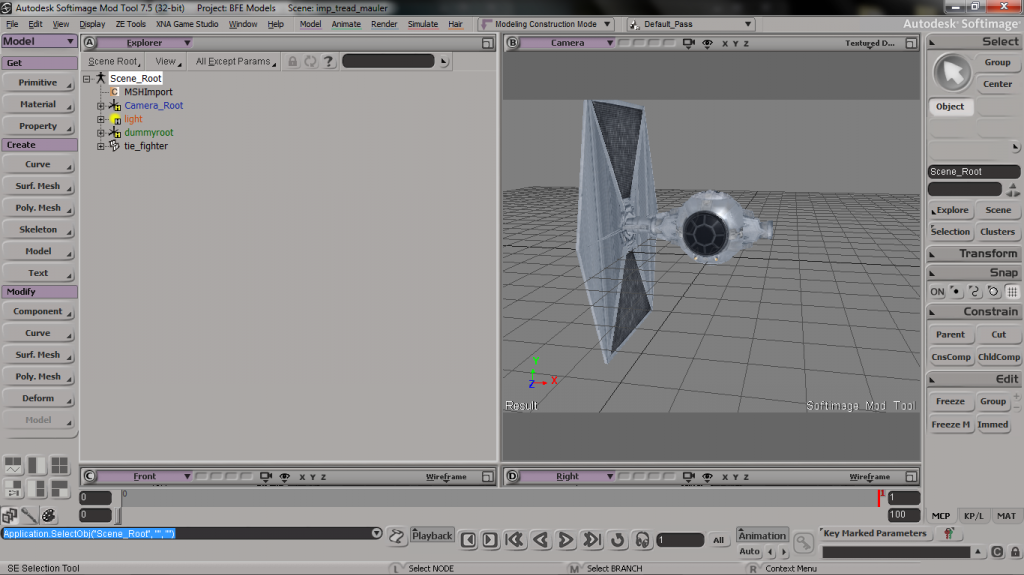The height and width of the screenshot is (575, 1024).
Task: Expand the dummyroot node
Action: (101, 133)
